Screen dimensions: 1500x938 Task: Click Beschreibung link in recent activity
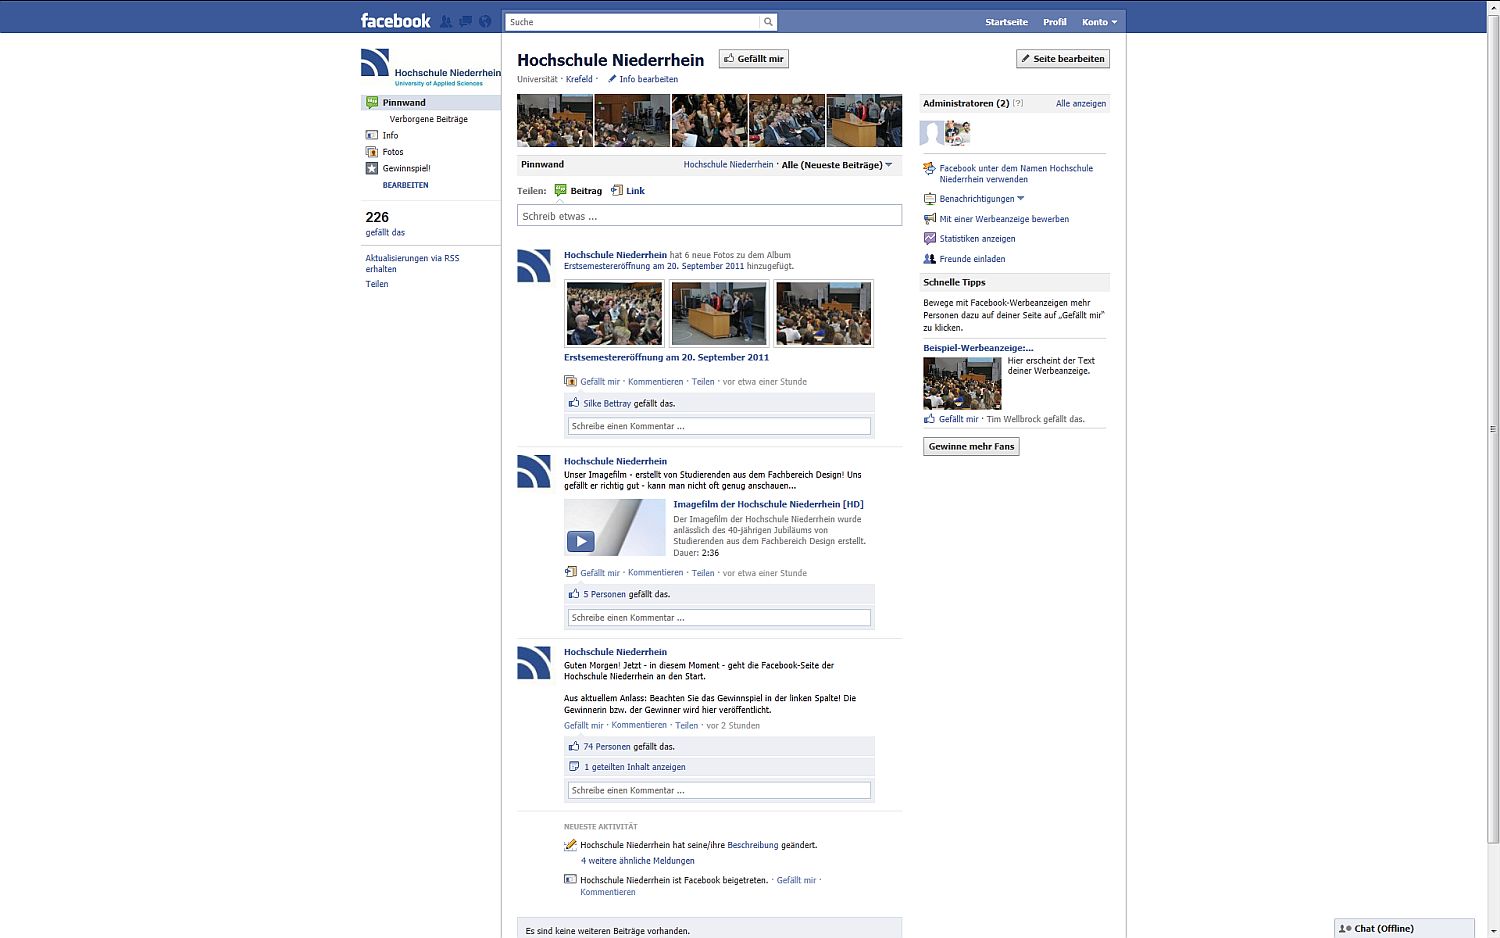(x=752, y=845)
